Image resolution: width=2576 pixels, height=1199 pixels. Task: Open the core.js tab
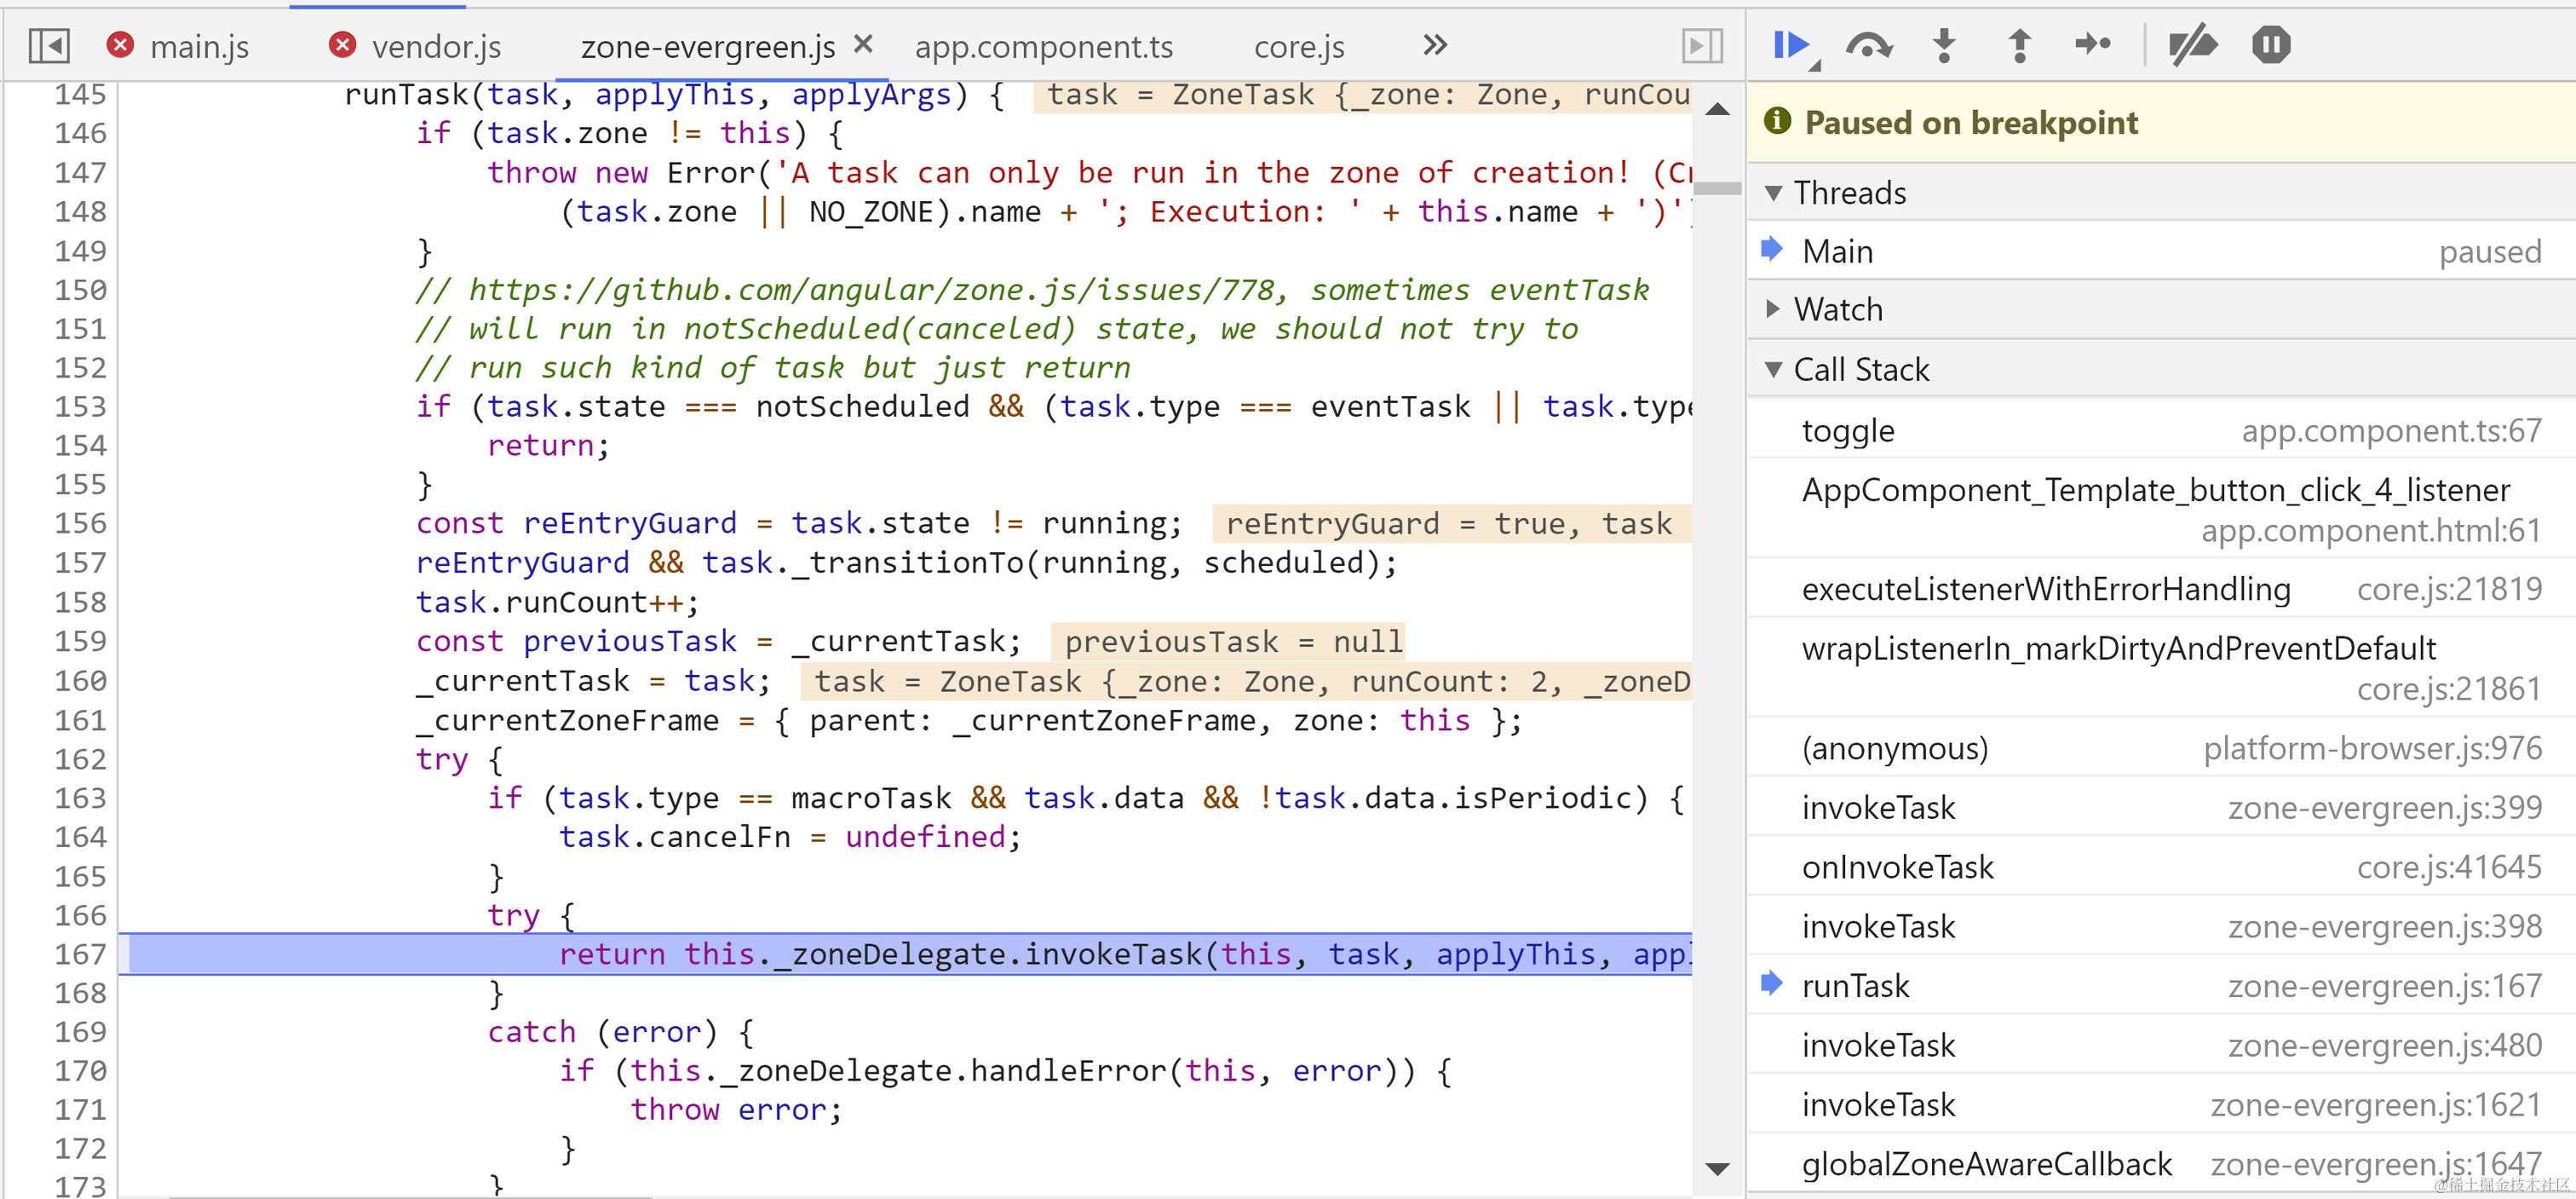tap(1298, 47)
